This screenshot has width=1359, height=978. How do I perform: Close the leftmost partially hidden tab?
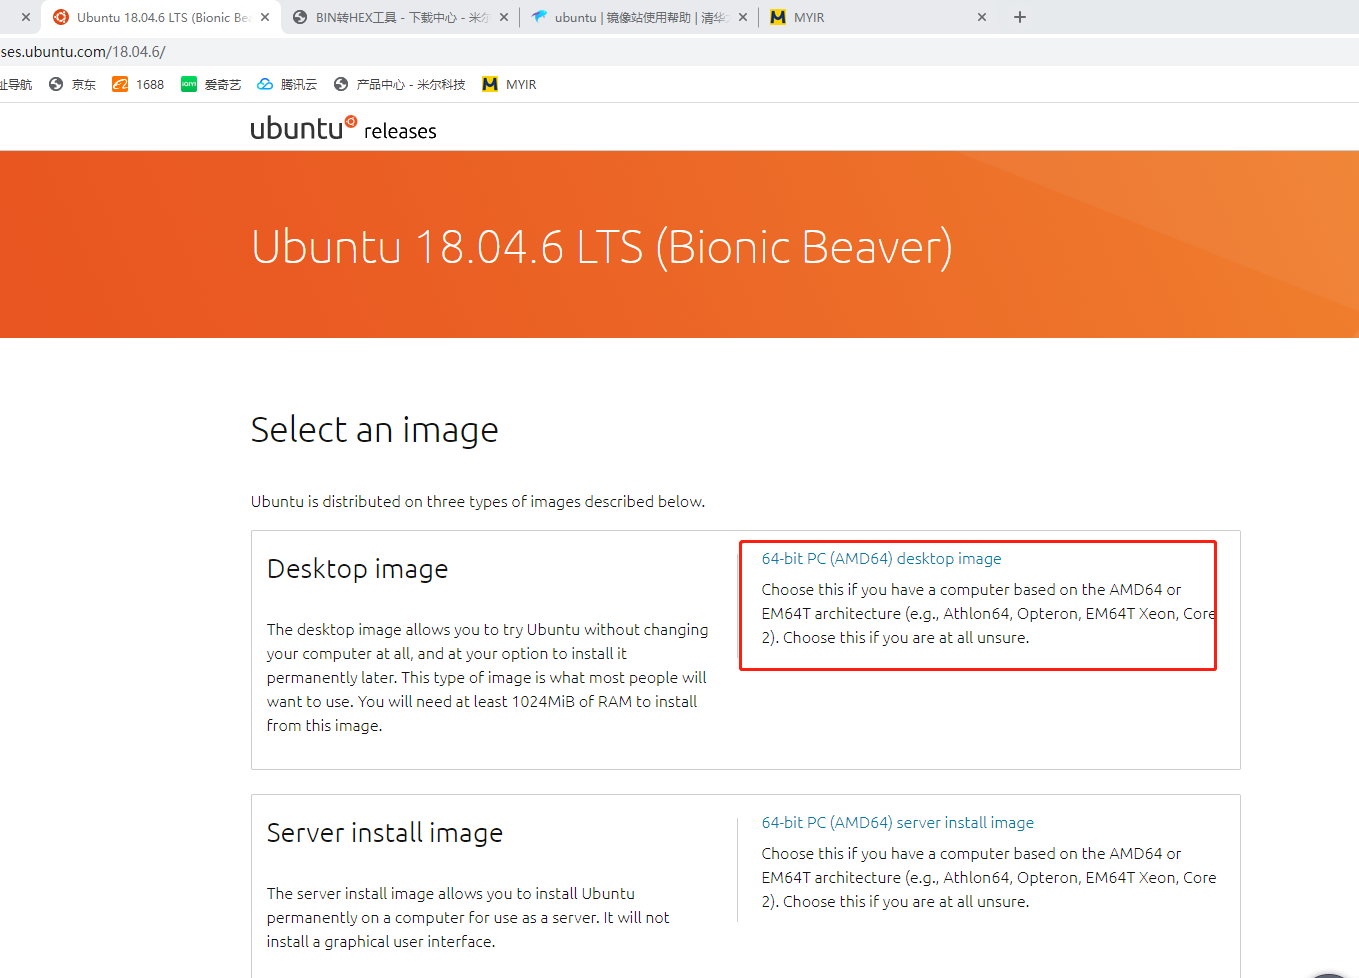(x=26, y=17)
